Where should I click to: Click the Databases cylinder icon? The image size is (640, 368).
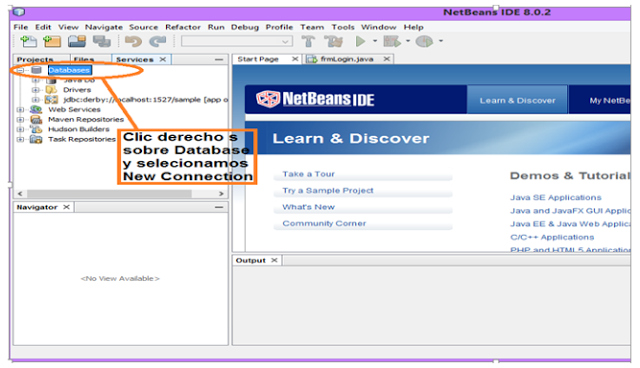[36, 70]
